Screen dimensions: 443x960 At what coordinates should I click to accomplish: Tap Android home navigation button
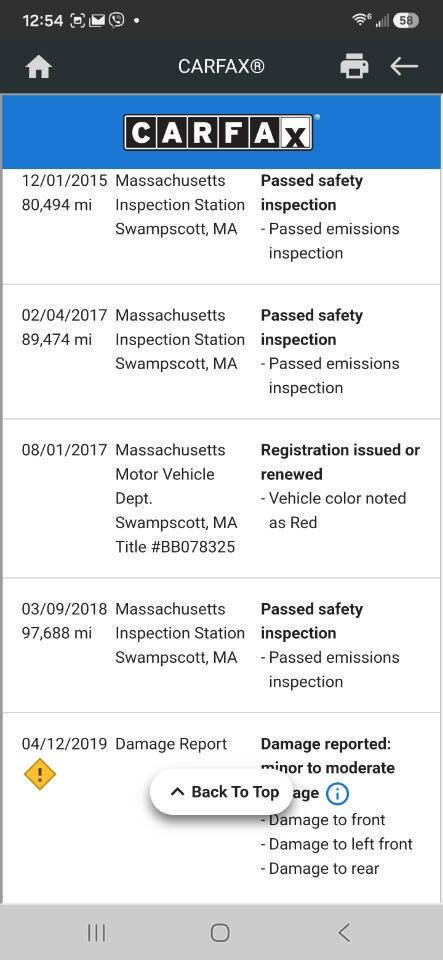[x=220, y=932]
